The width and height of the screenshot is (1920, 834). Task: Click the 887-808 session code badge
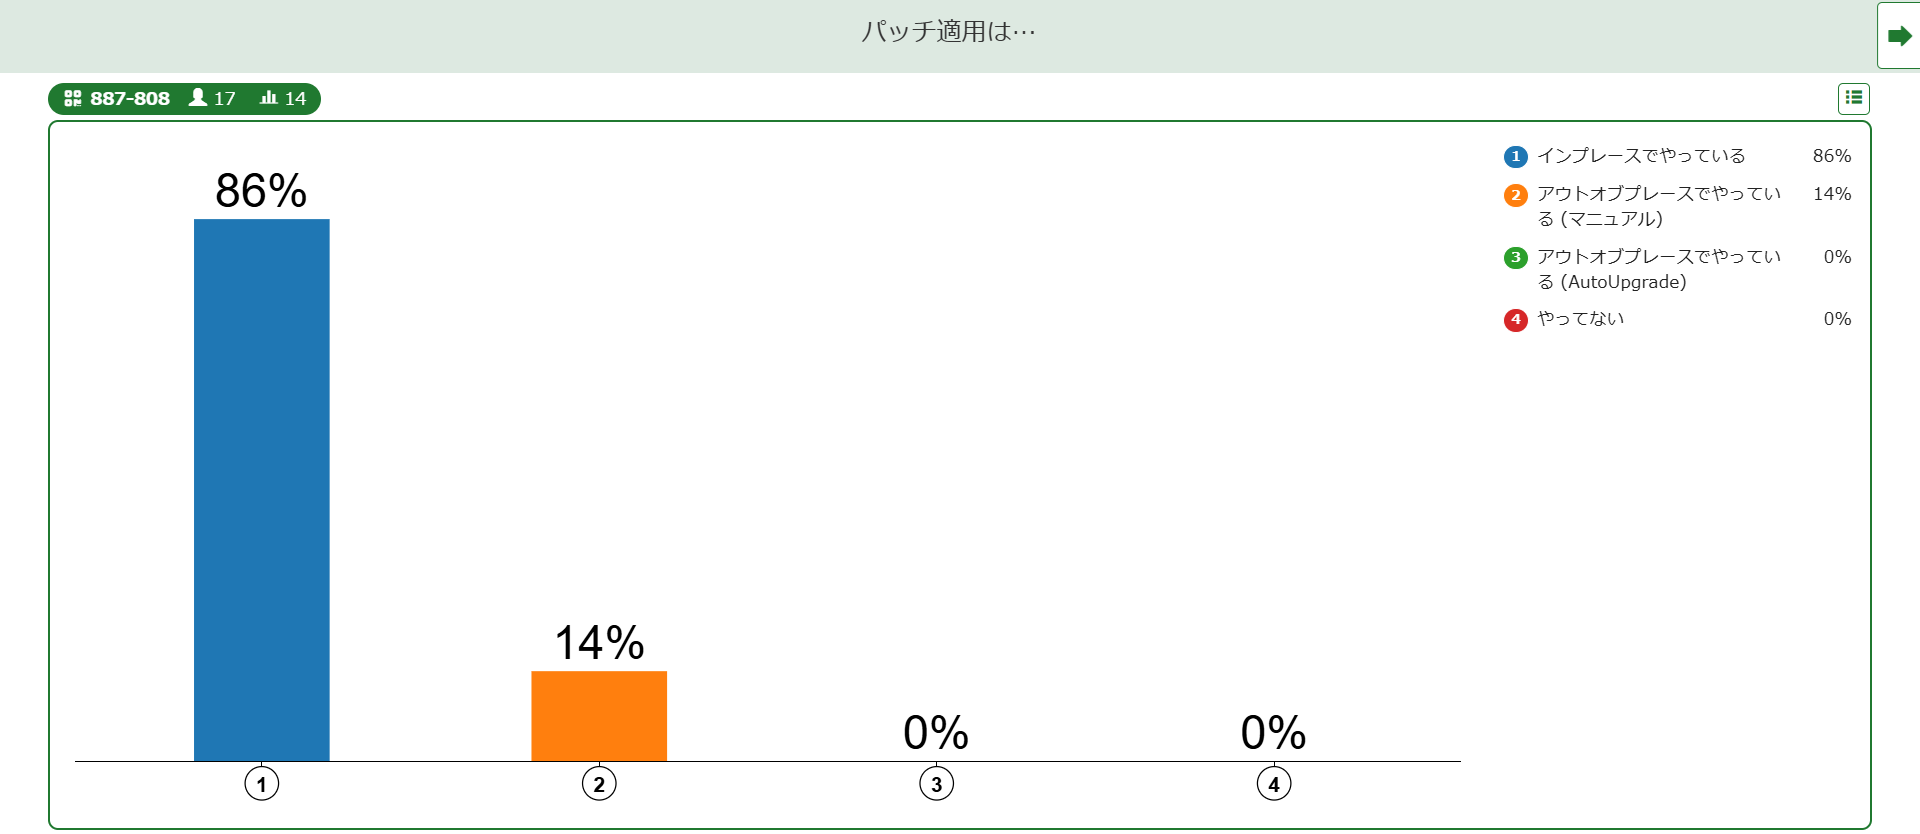click(131, 98)
